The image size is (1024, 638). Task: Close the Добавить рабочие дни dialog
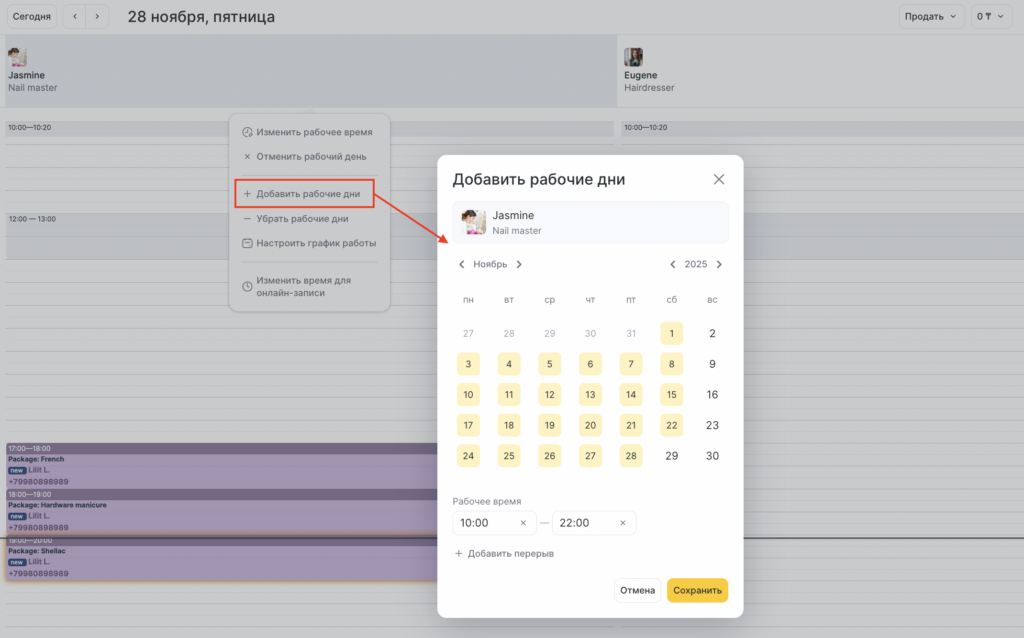[718, 180]
